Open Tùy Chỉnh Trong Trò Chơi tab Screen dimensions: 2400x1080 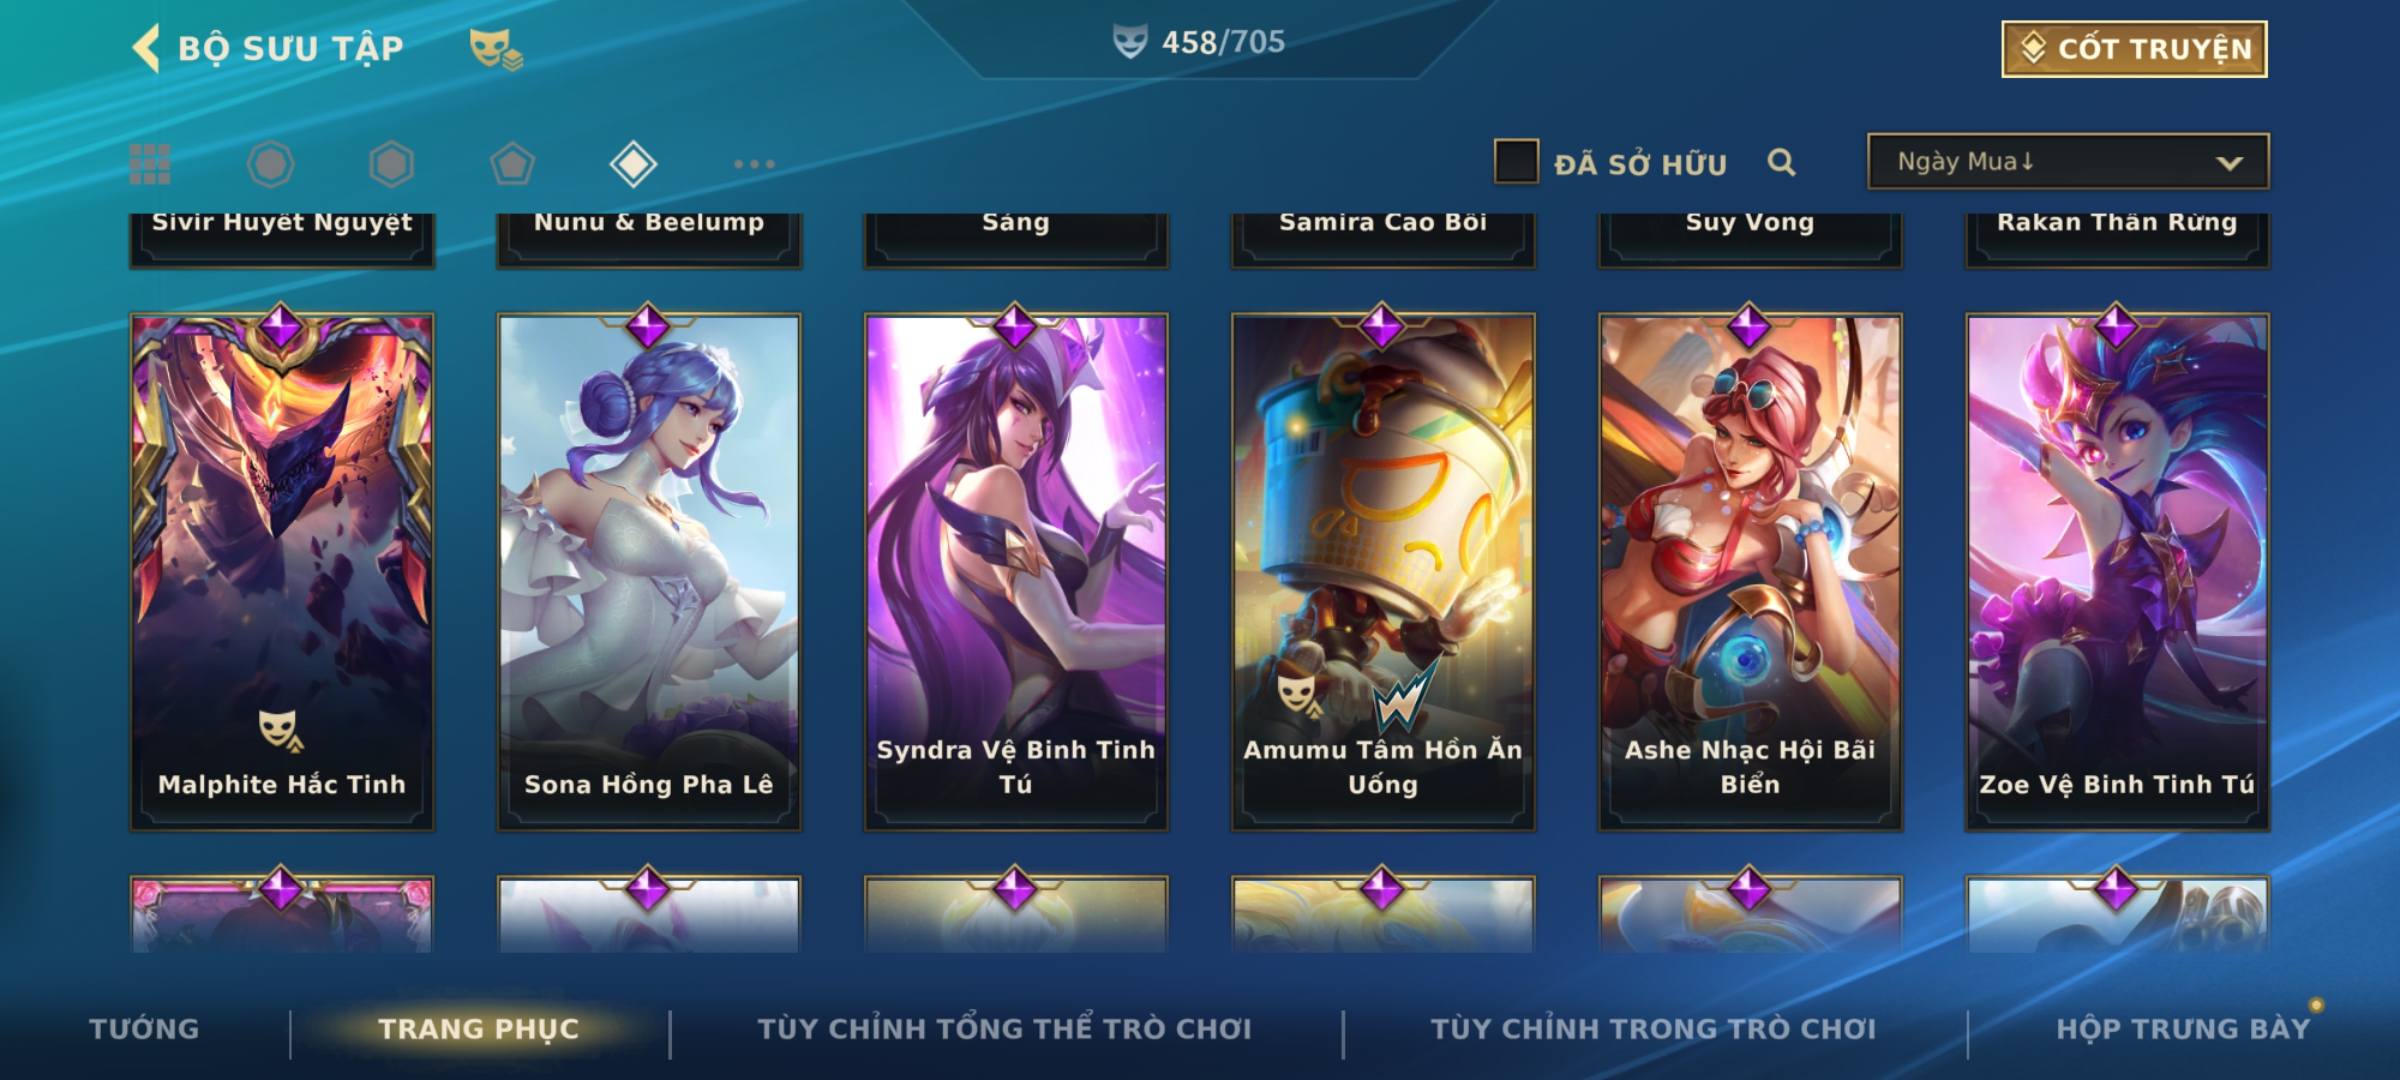tap(1653, 1029)
